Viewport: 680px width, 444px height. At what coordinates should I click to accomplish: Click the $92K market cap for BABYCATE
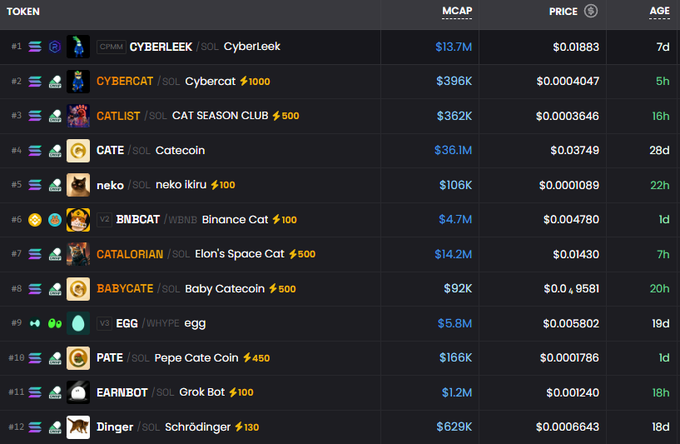[458, 289]
